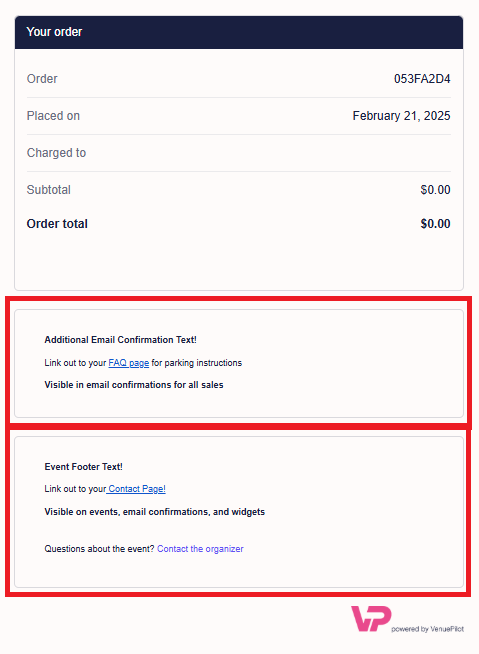Click the VenuePilot VP logo icon
Screen dimensions: 479x654
[x=371, y=619]
